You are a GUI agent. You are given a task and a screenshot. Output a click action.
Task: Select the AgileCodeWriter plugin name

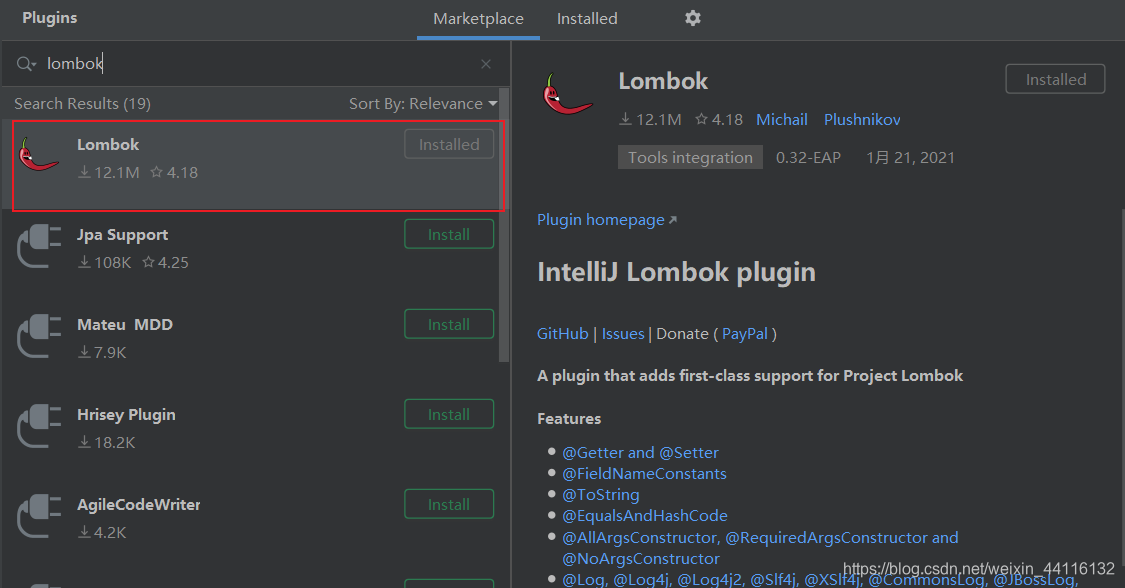click(x=138, y=505)
